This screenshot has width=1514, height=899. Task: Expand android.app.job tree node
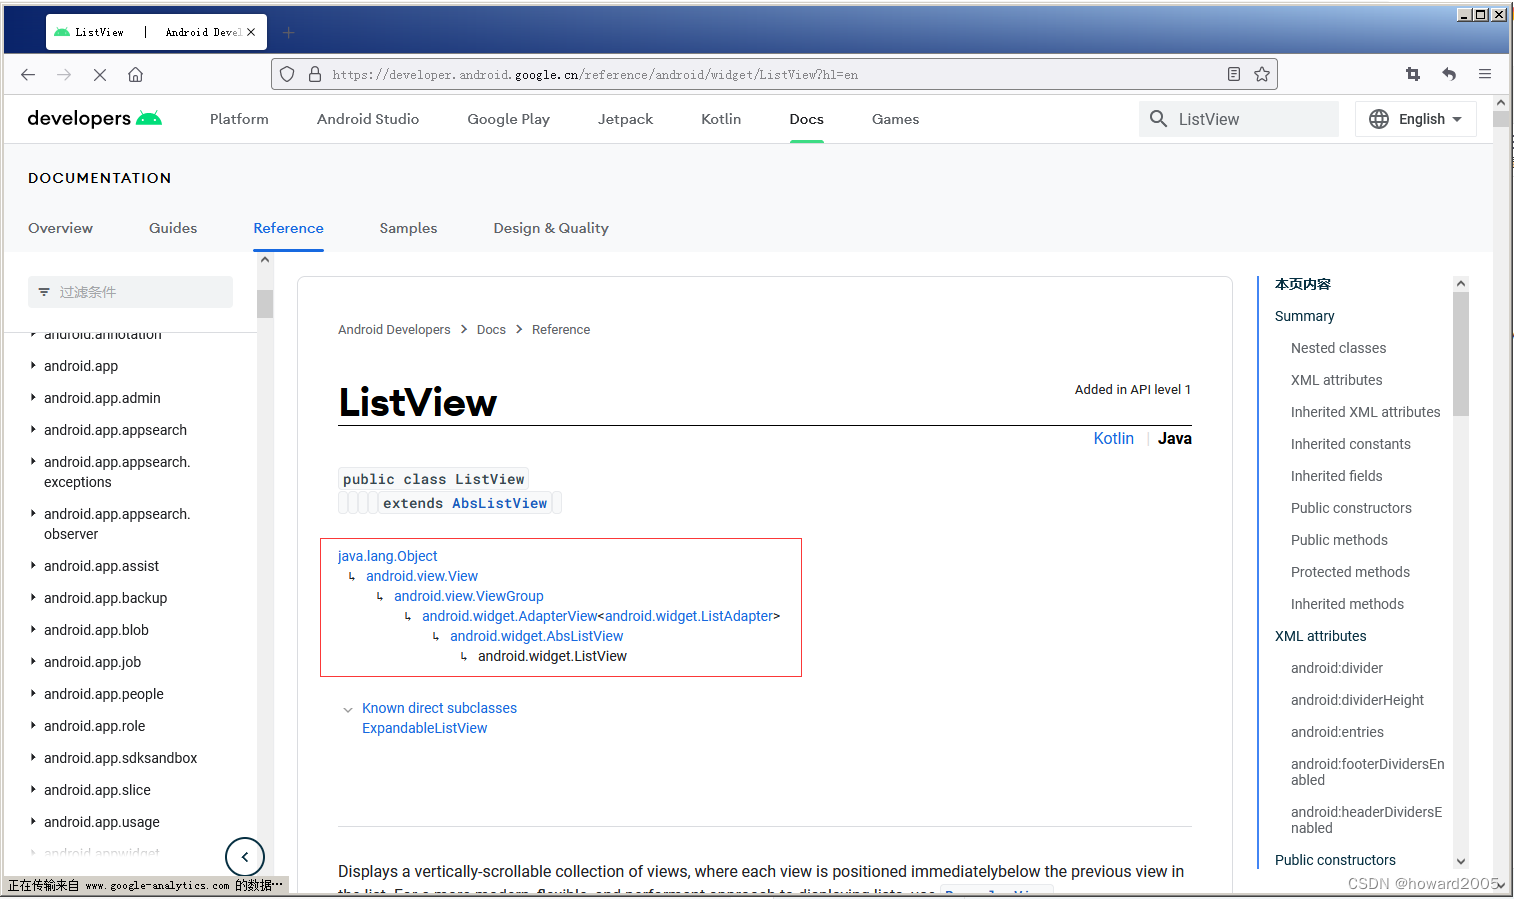(x=33, y=662)
